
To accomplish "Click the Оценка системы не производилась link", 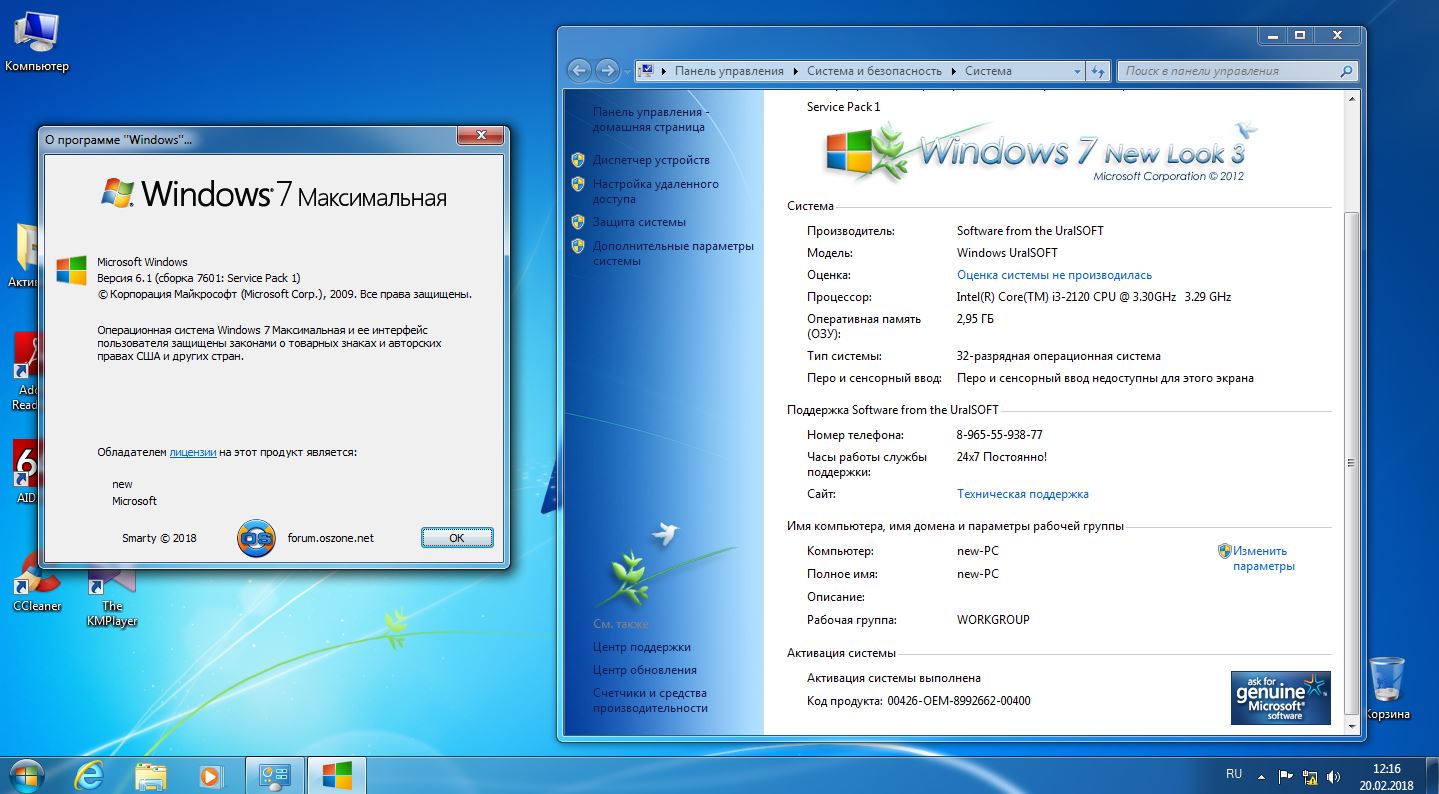I will [x=1054, y=275].
